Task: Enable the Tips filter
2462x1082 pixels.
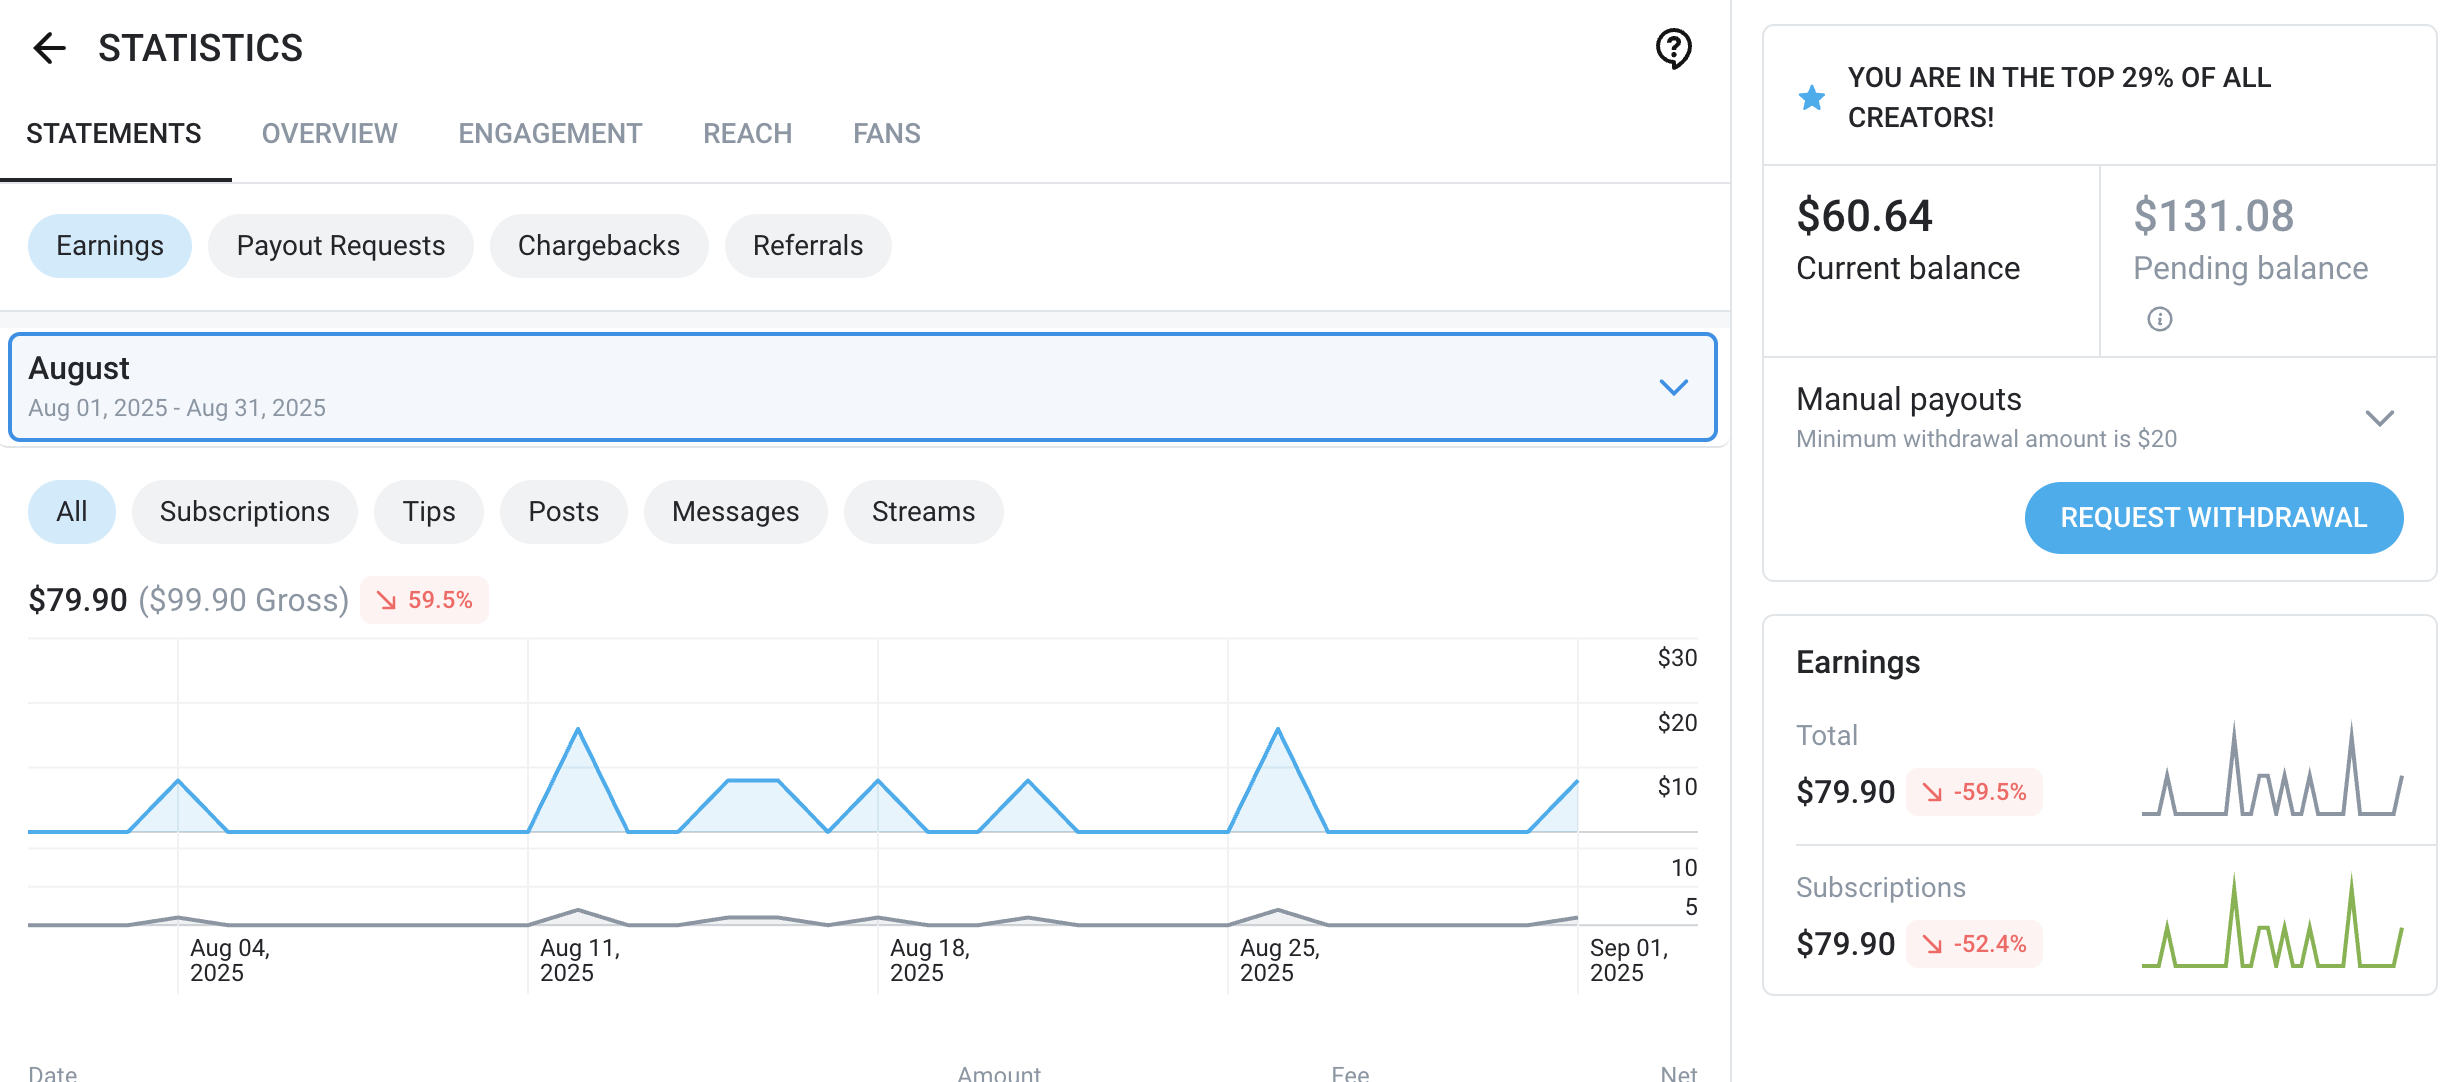Action: coord(428,511)
